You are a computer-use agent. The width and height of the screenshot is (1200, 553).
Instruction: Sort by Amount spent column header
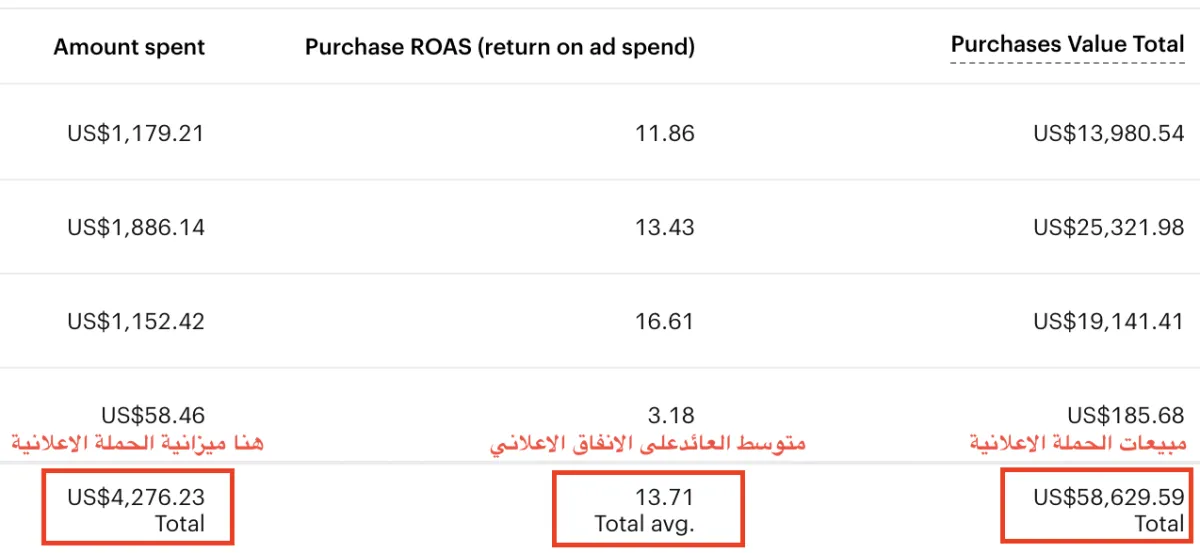pos(129,47)
